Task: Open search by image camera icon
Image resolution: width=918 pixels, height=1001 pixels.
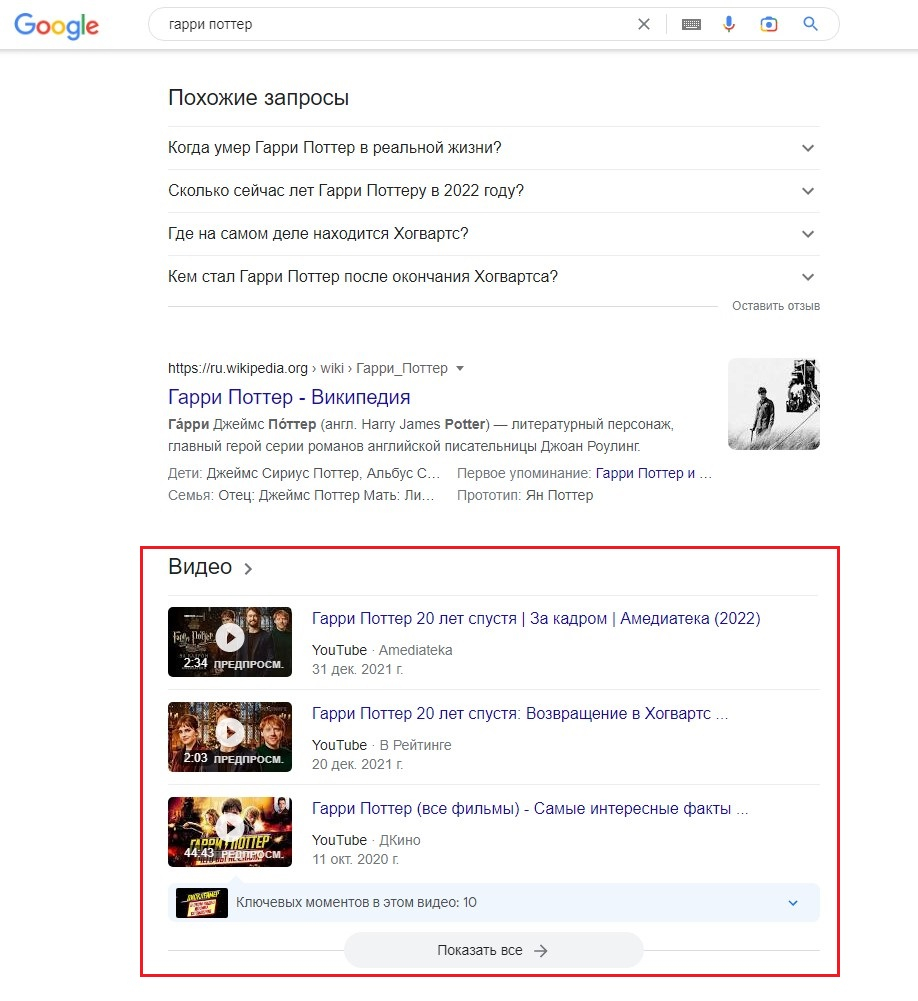Action: click(769, 24)
